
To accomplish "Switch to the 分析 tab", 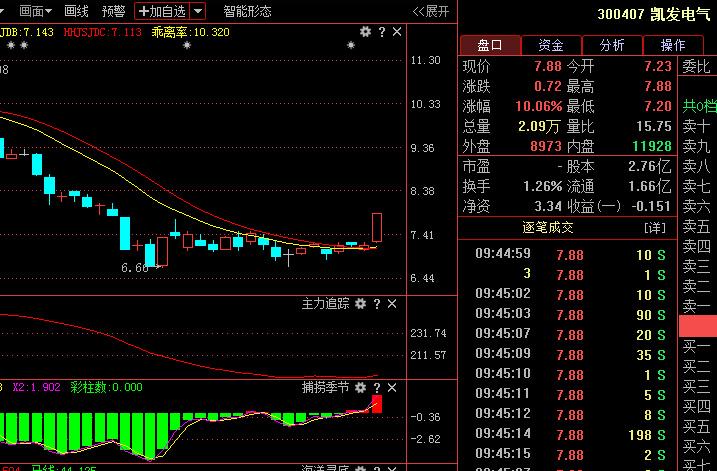I will pyautogui.click(x=612, y=45).
